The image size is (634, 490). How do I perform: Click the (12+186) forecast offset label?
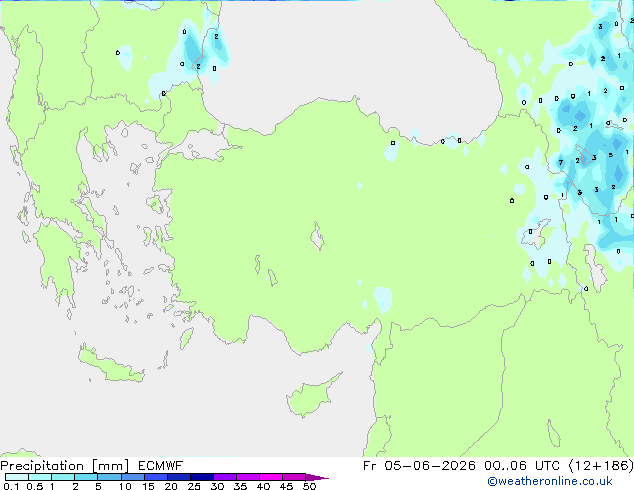(x=601, y=466)
